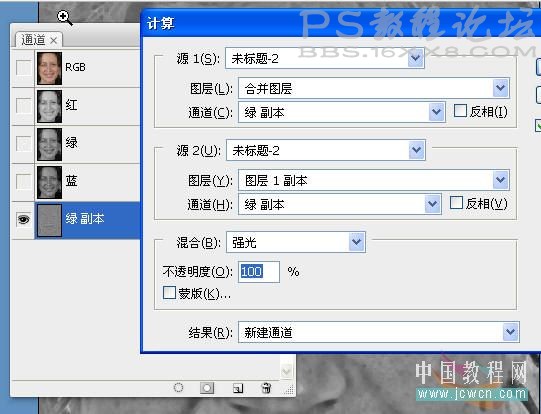Enable 反相(I) checkbox for source 1

[x=460, y=111]
